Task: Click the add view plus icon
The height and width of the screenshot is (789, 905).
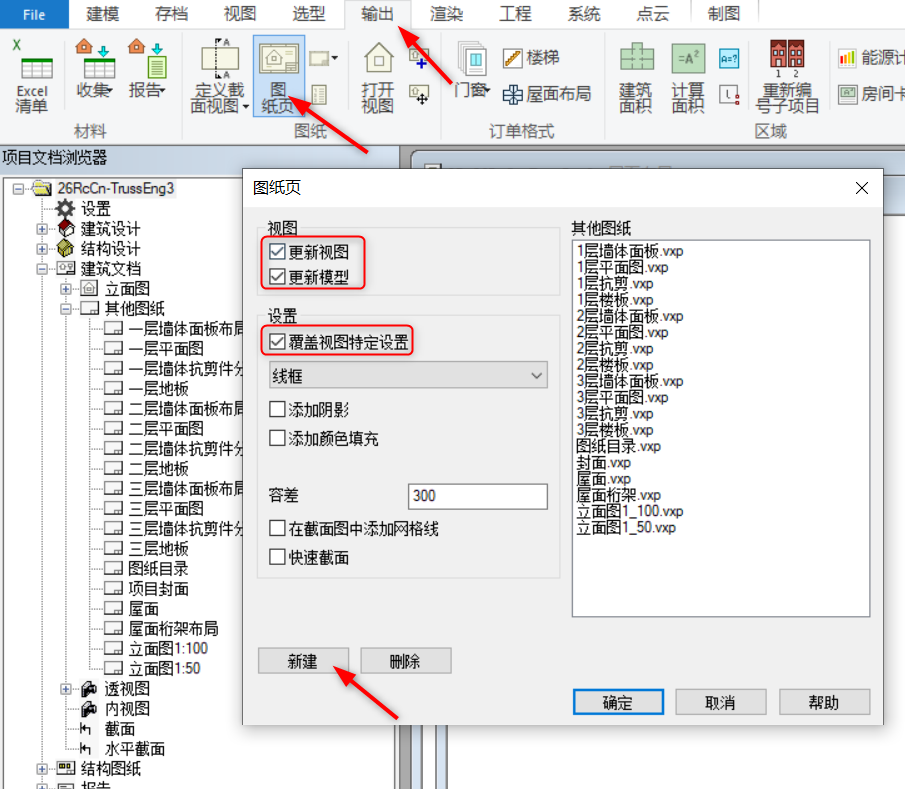Action: (418, 58)
